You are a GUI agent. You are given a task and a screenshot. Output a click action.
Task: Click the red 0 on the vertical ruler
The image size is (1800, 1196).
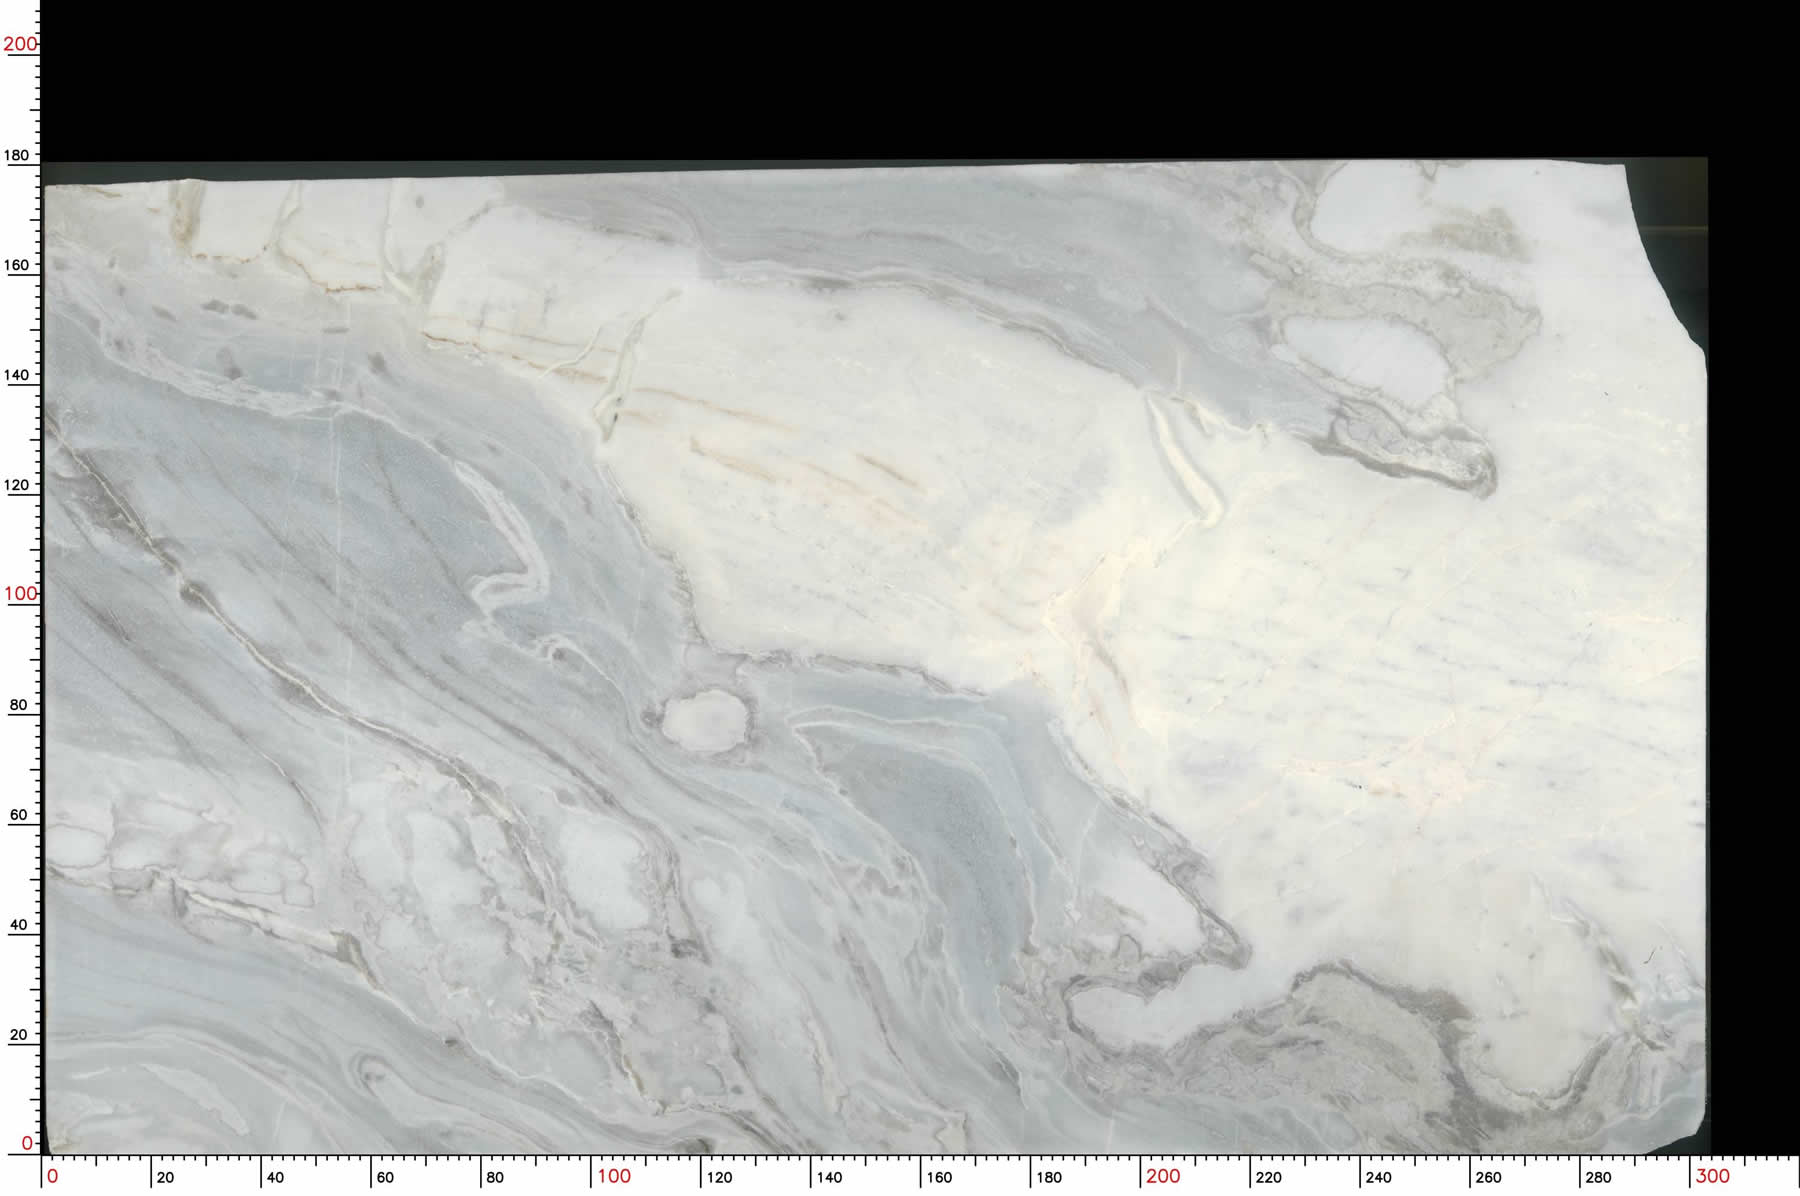[x=27, y=1143]
